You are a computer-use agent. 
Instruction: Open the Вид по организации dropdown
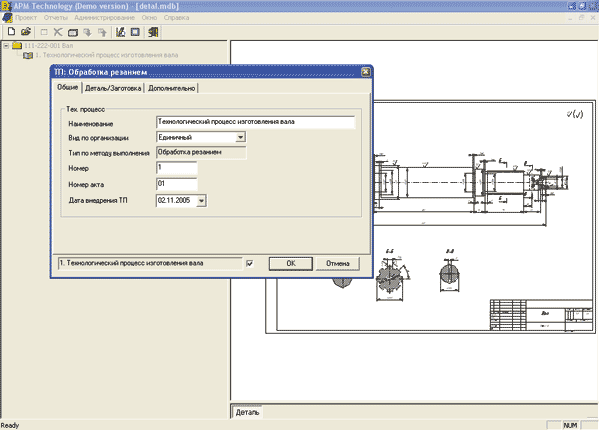(241, 137)
